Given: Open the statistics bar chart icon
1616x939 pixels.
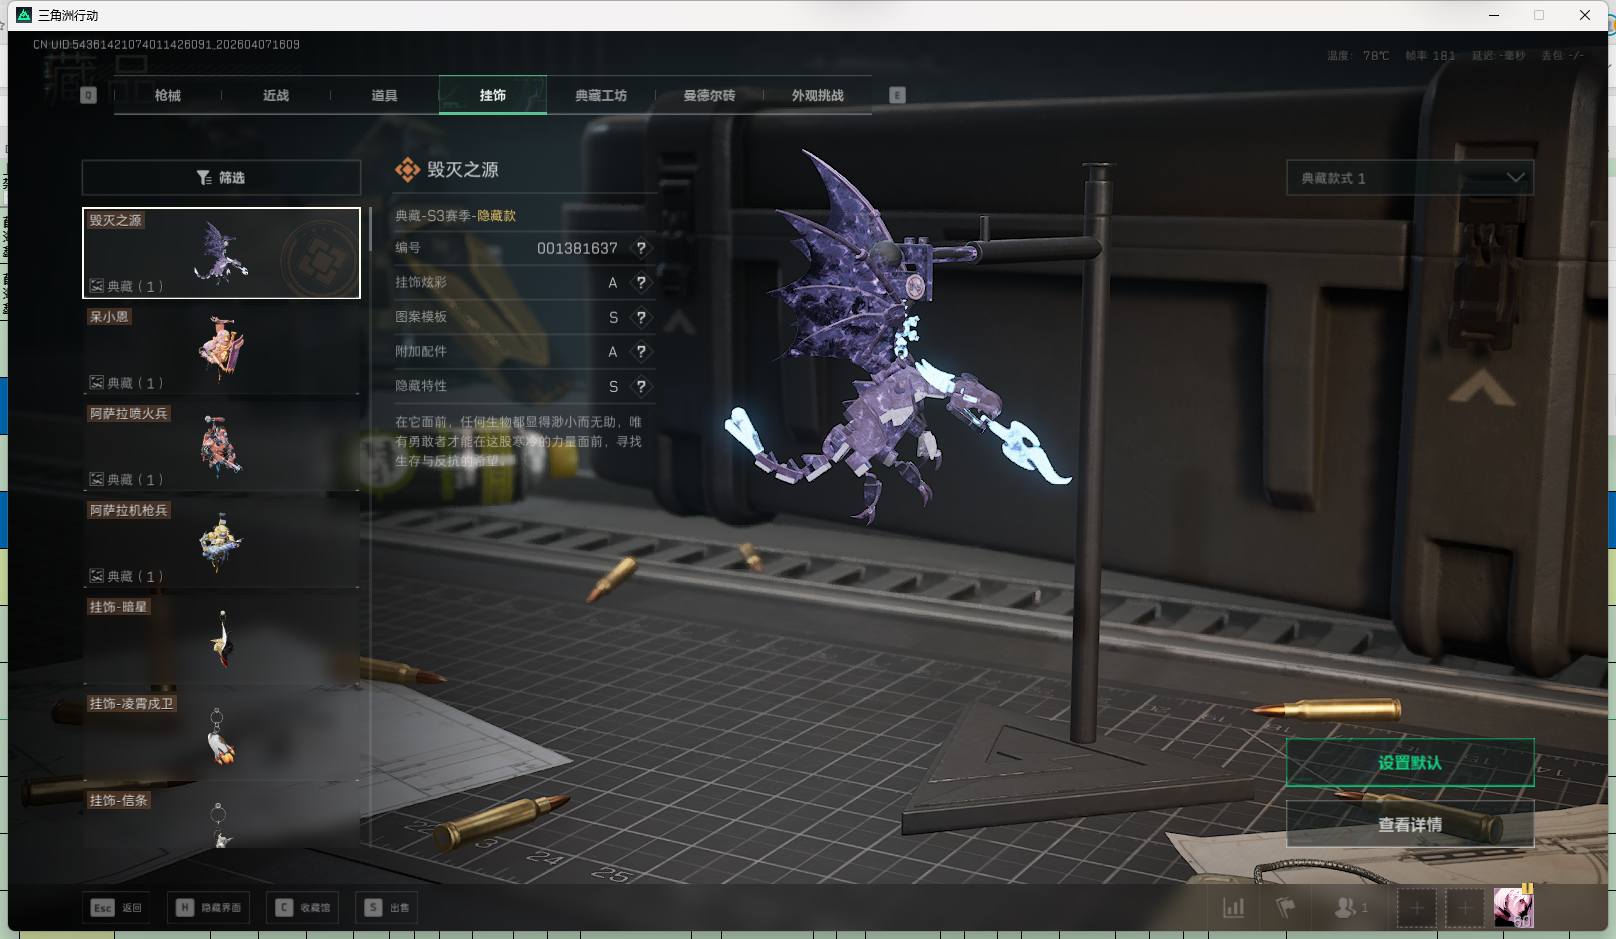Looking at the screenshot, I should [x=1234, y=908].
